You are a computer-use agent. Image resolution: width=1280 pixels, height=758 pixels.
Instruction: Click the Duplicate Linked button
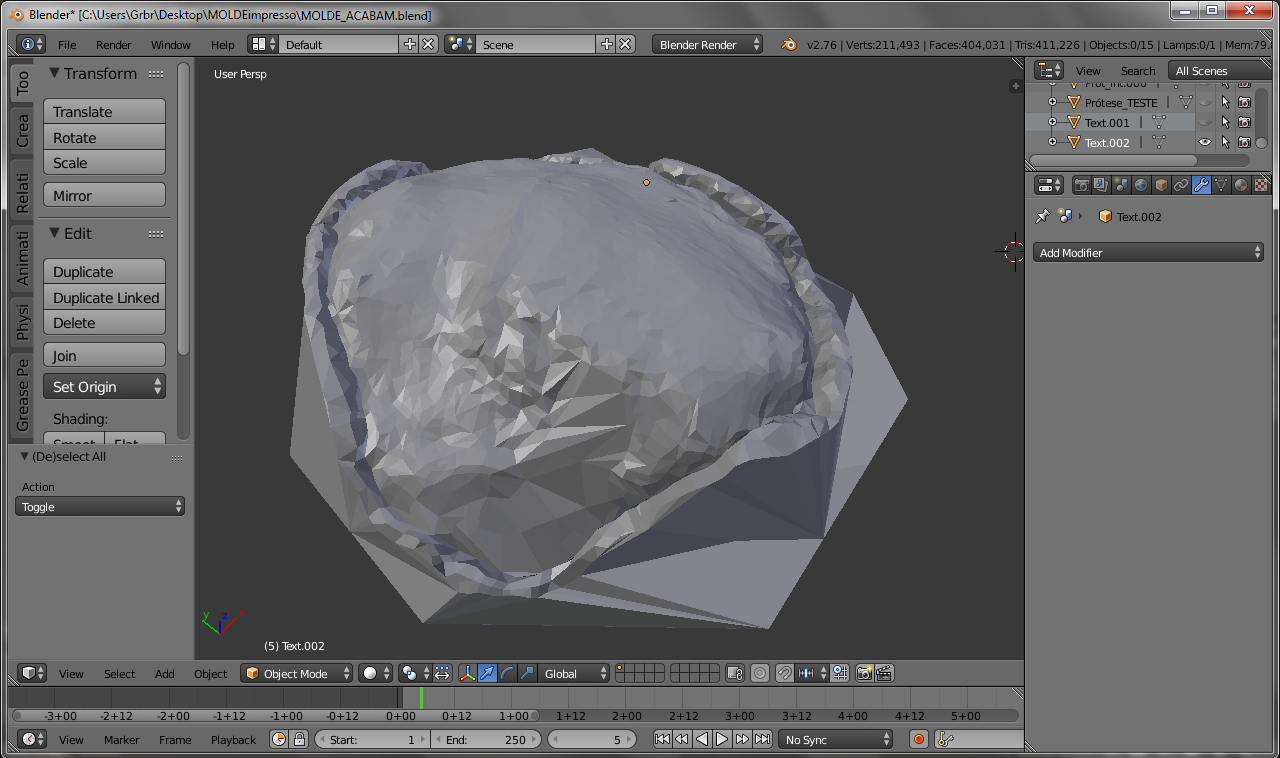pyautogui.click(x=104, y=297)
